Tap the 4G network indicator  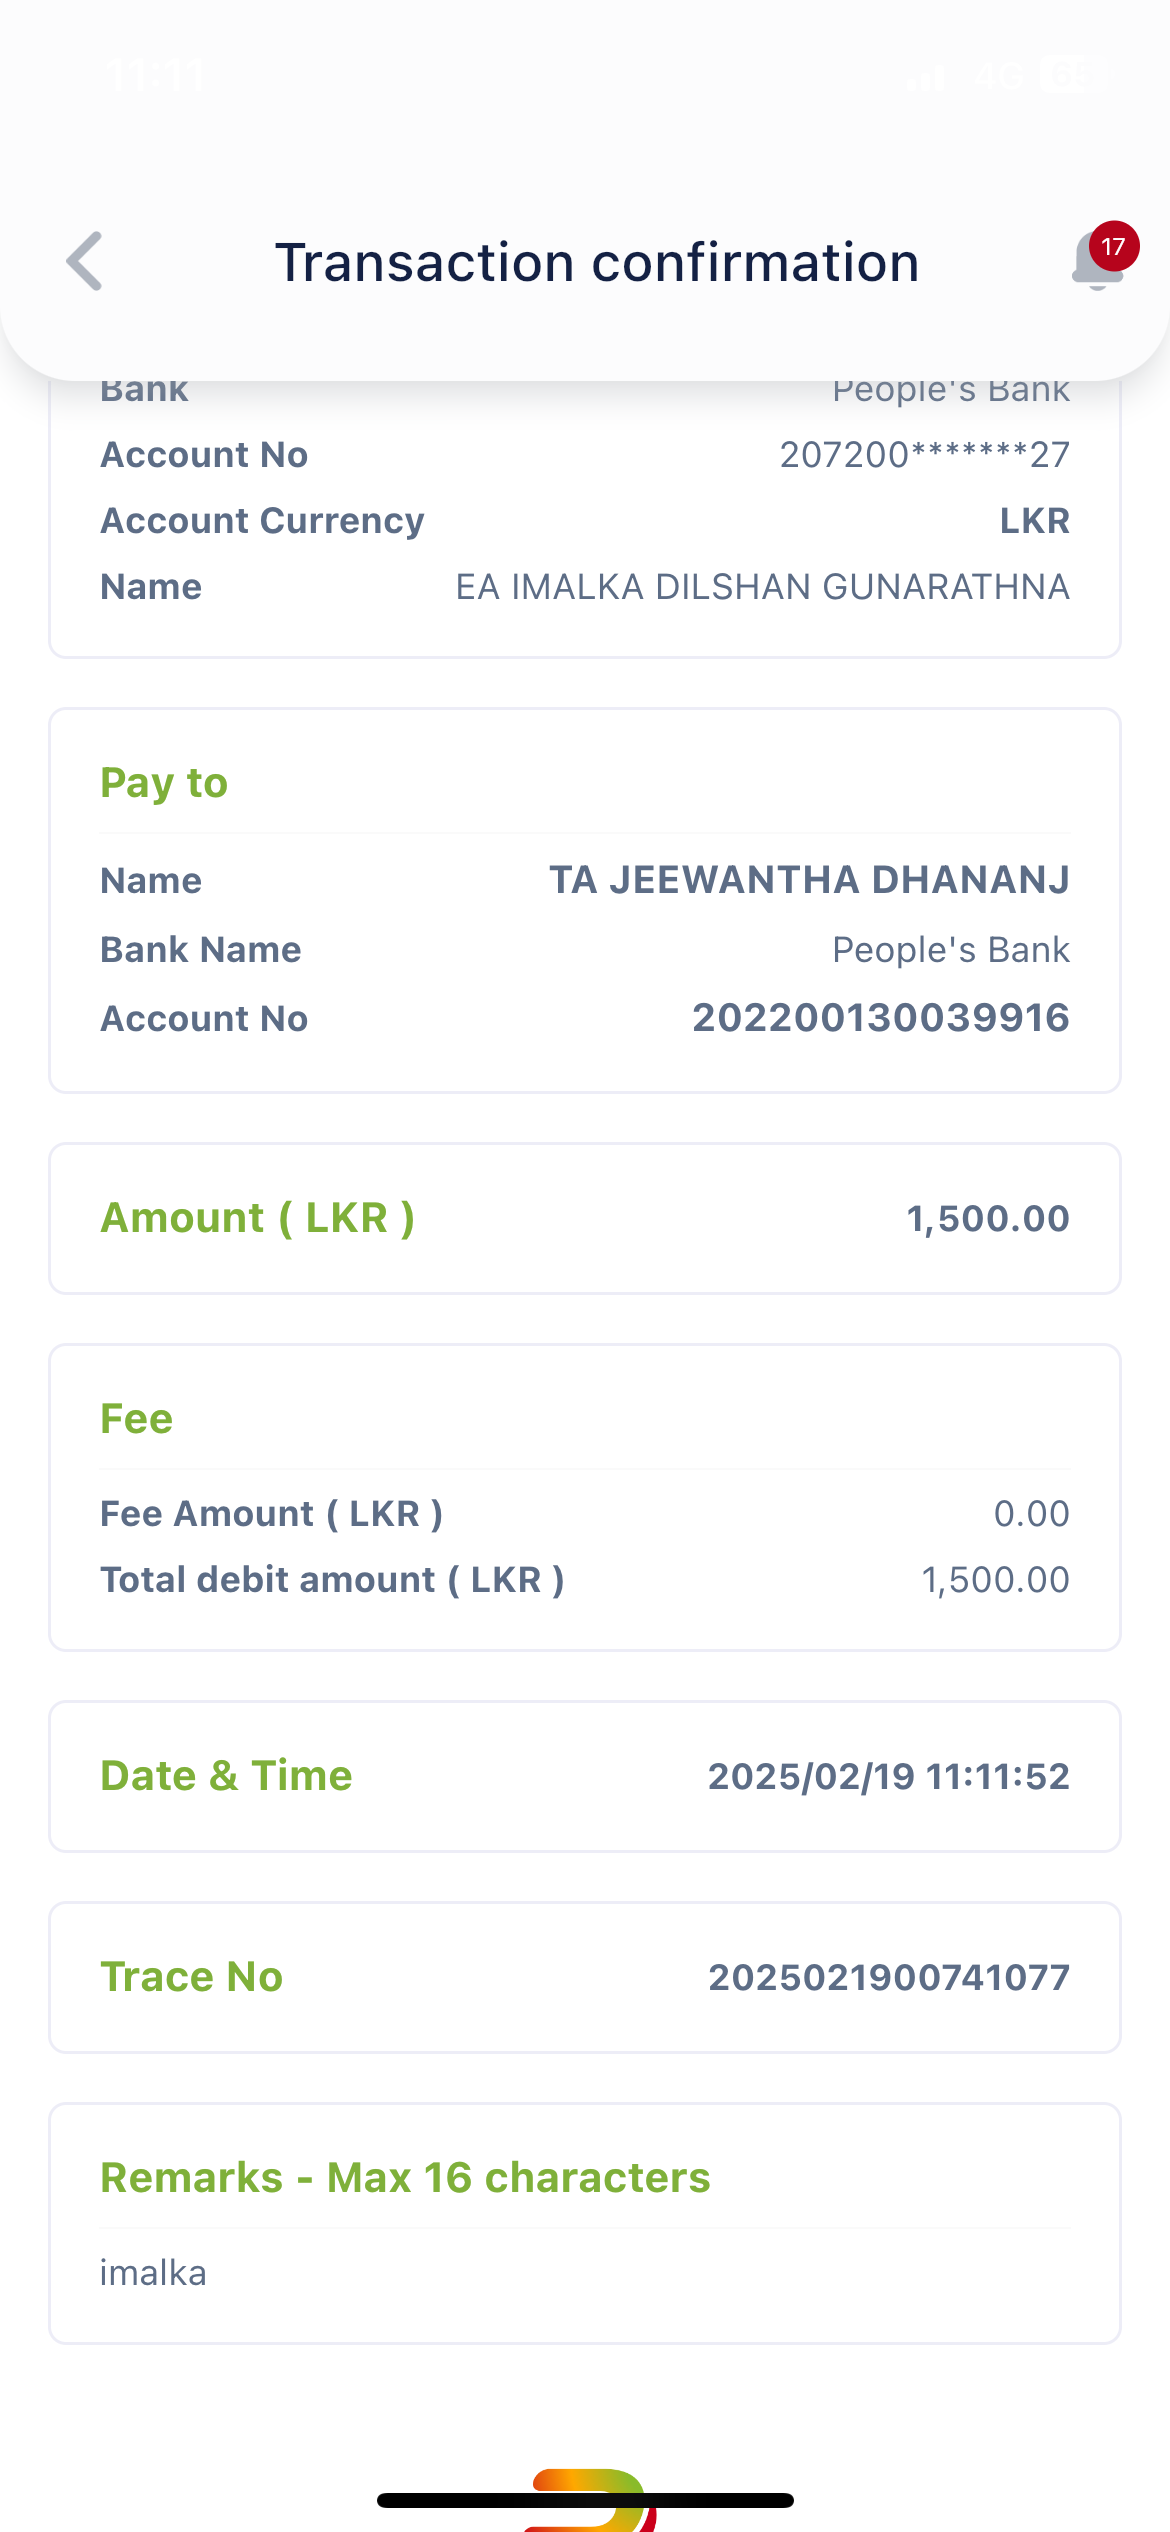[x=998, y=75]
